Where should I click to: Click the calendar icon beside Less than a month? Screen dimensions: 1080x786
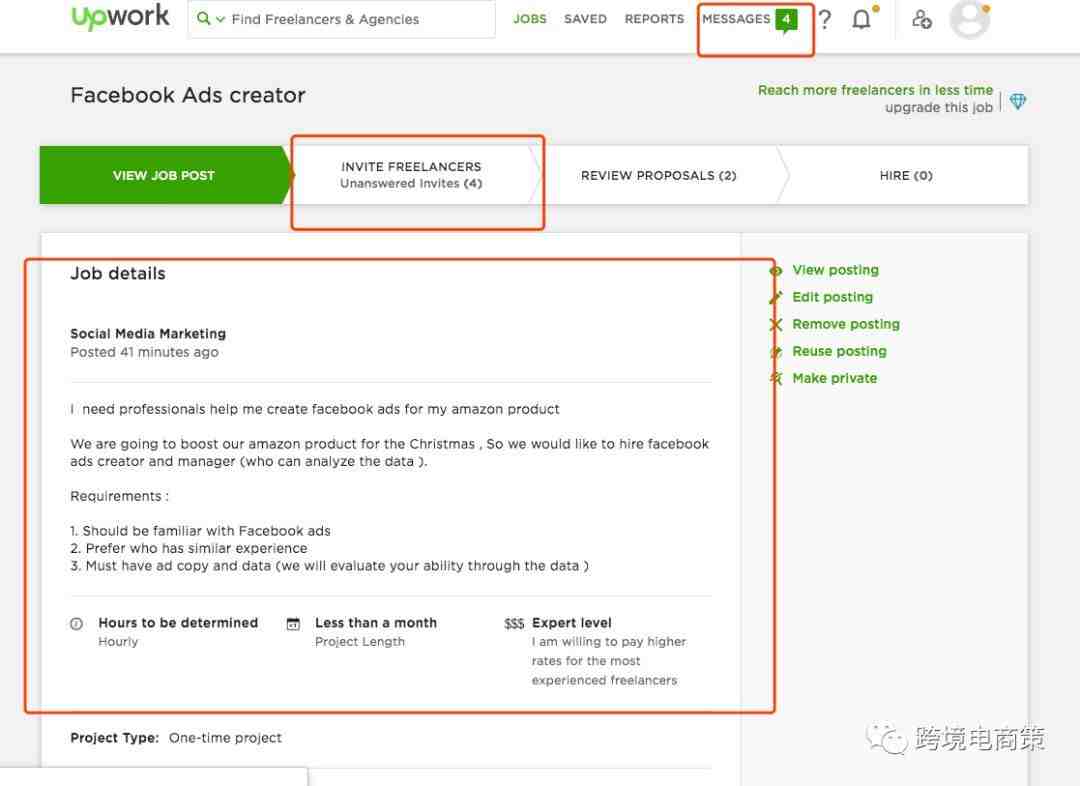tap(293, 624)
